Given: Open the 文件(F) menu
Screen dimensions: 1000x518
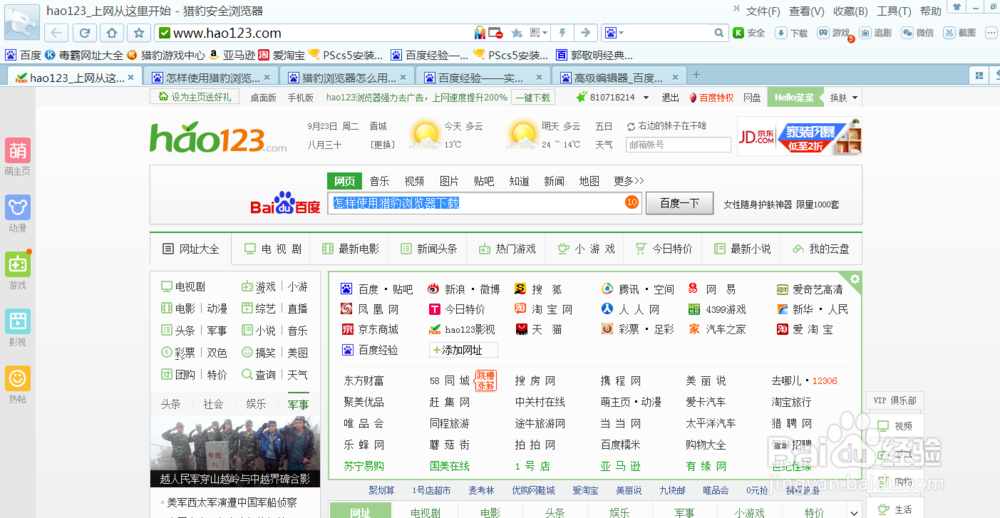Looking at the screenshot, I should pos(763,11).
